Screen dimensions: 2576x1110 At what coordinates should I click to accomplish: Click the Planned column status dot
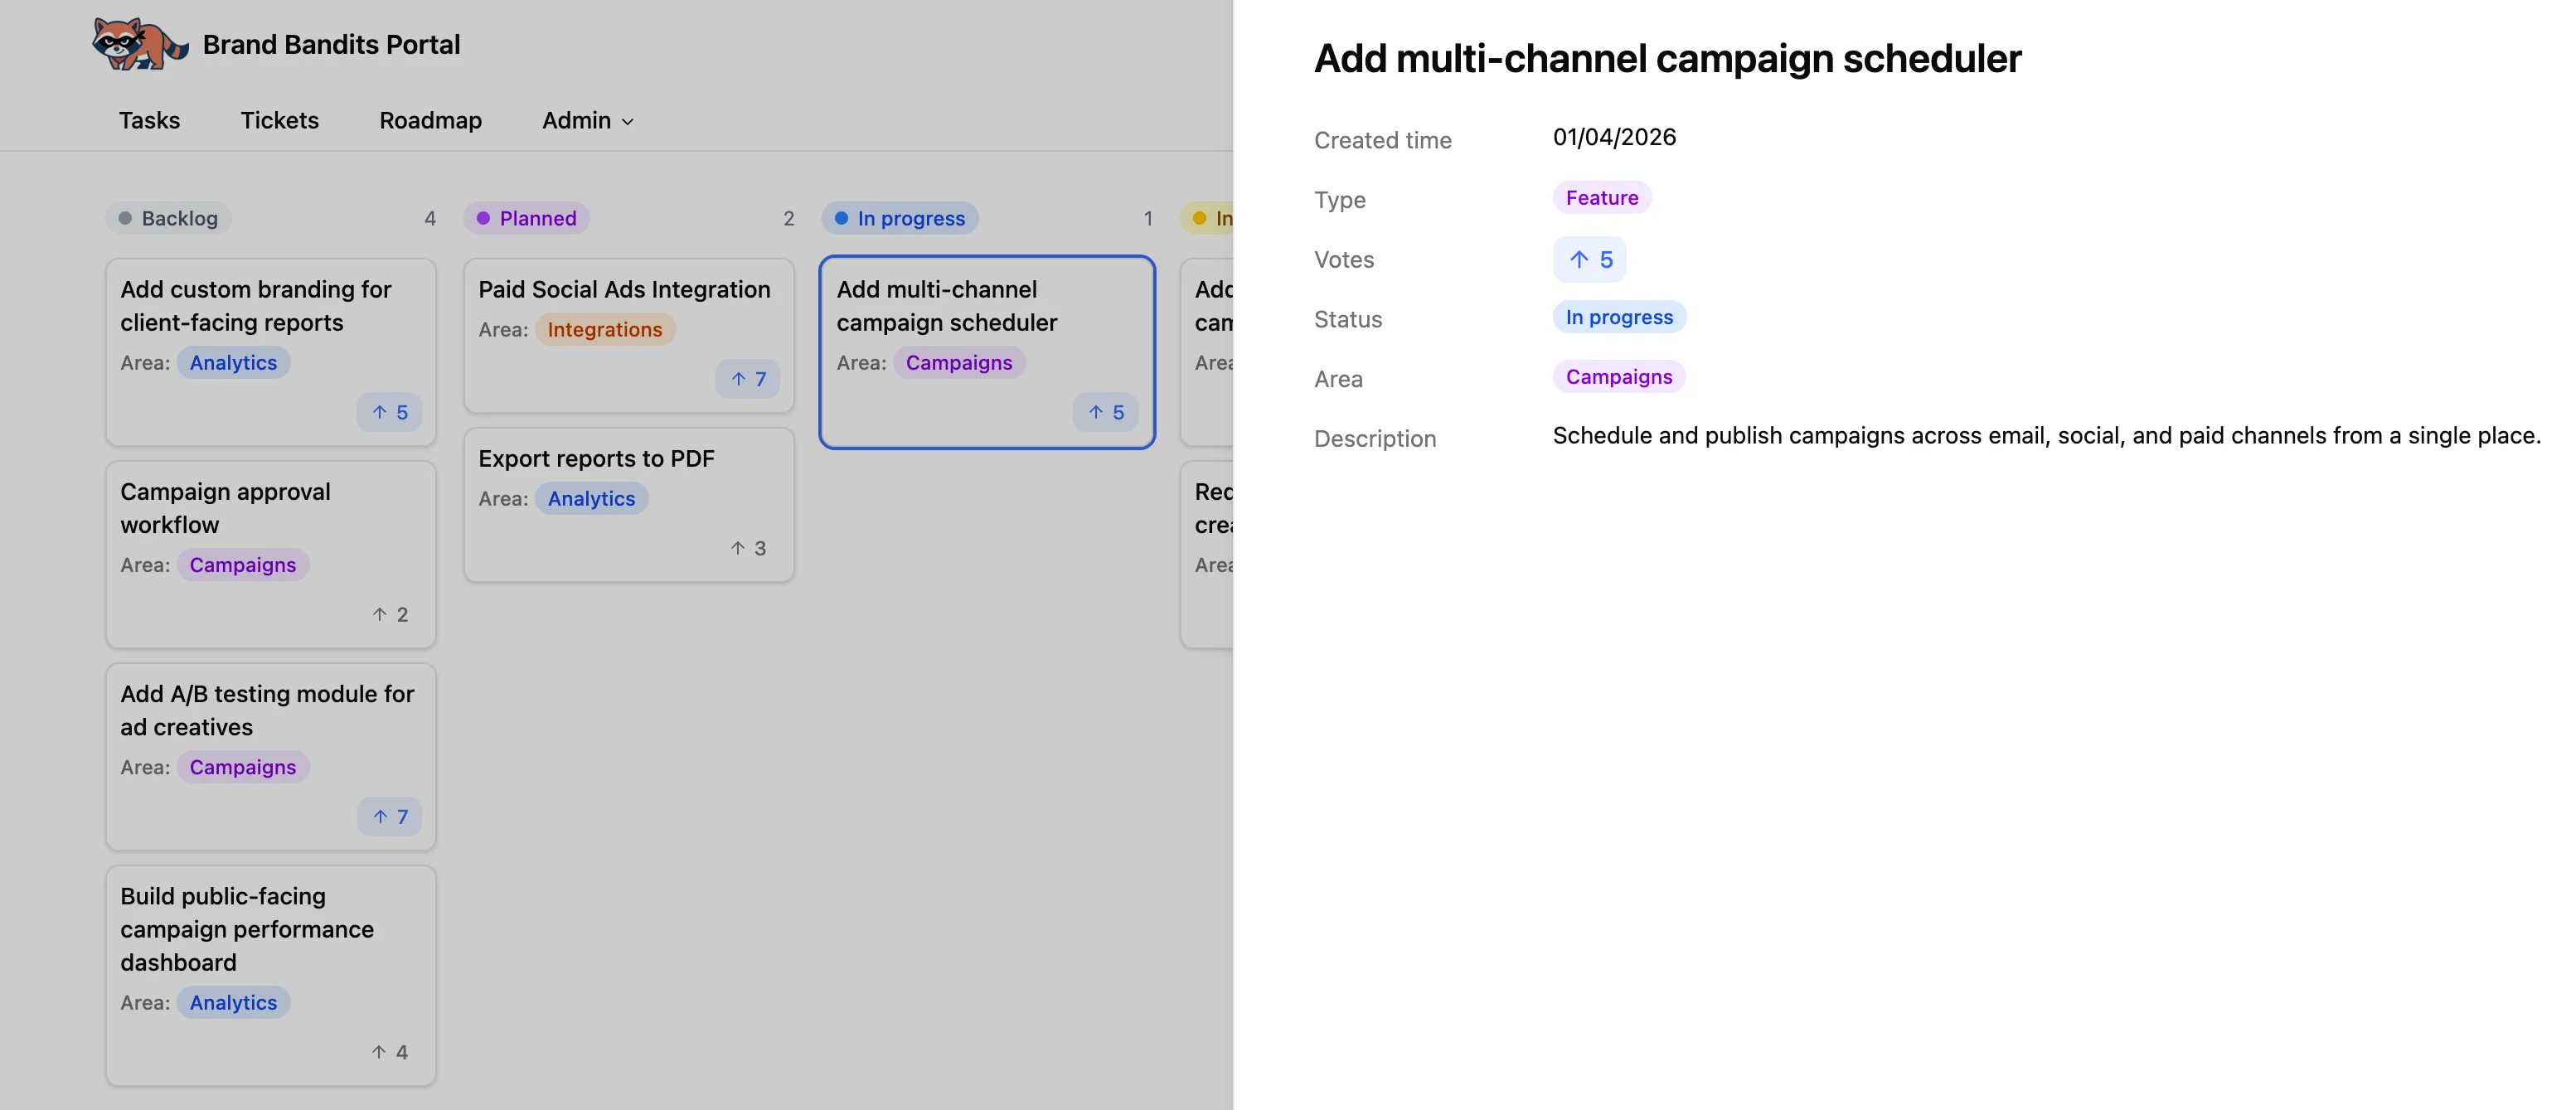point(484,217)
